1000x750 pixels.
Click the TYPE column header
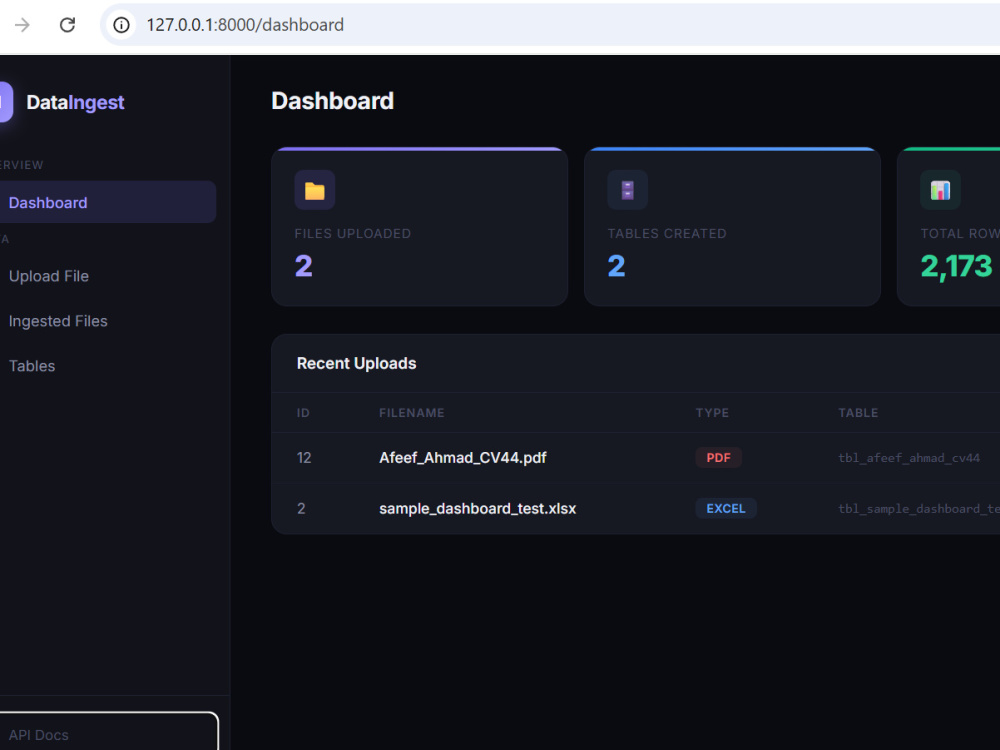[712, 413]
